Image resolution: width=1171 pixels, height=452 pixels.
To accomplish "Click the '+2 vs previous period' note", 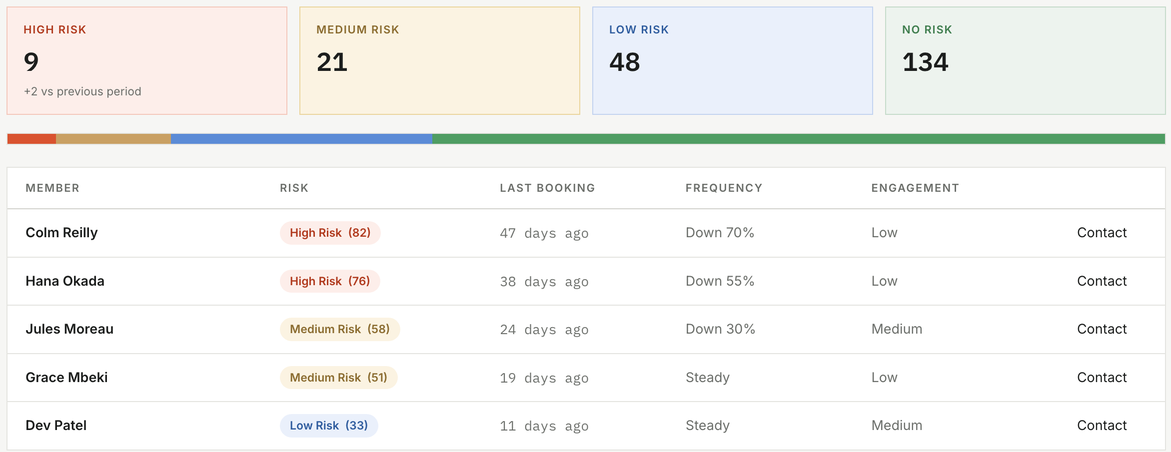I will click(x=82, y=92).
